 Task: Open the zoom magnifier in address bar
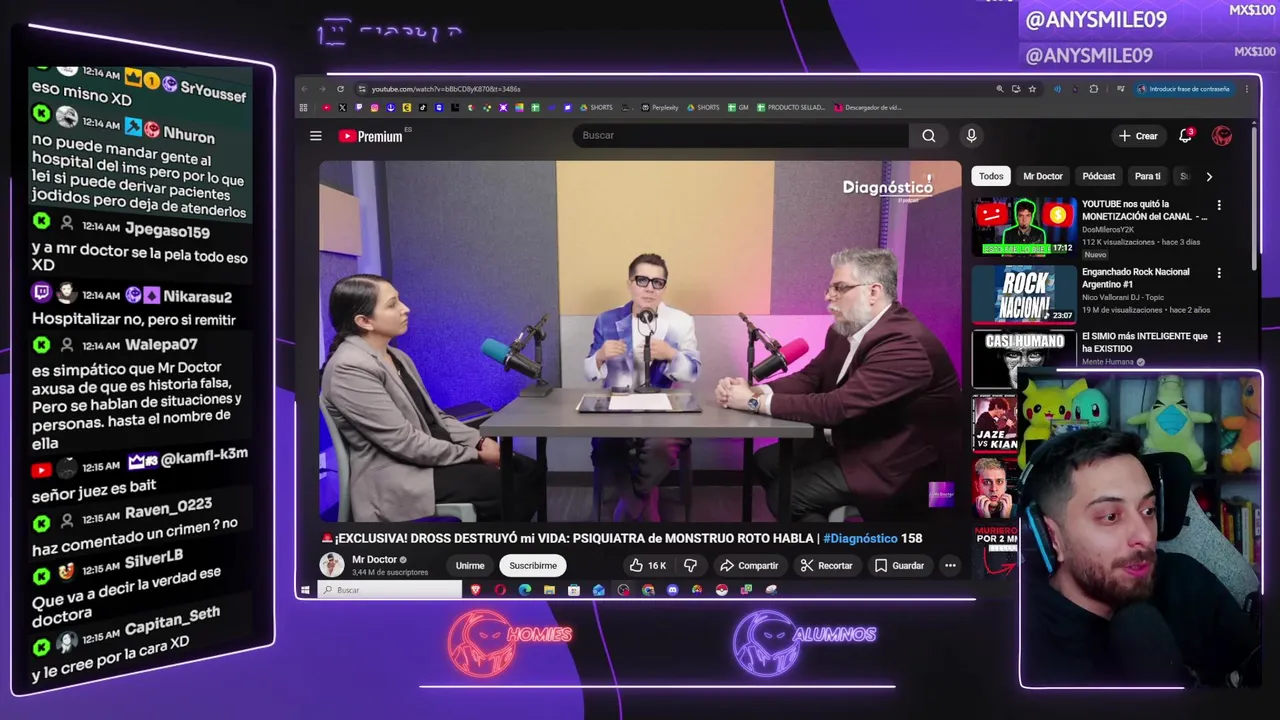click(999, 89)
